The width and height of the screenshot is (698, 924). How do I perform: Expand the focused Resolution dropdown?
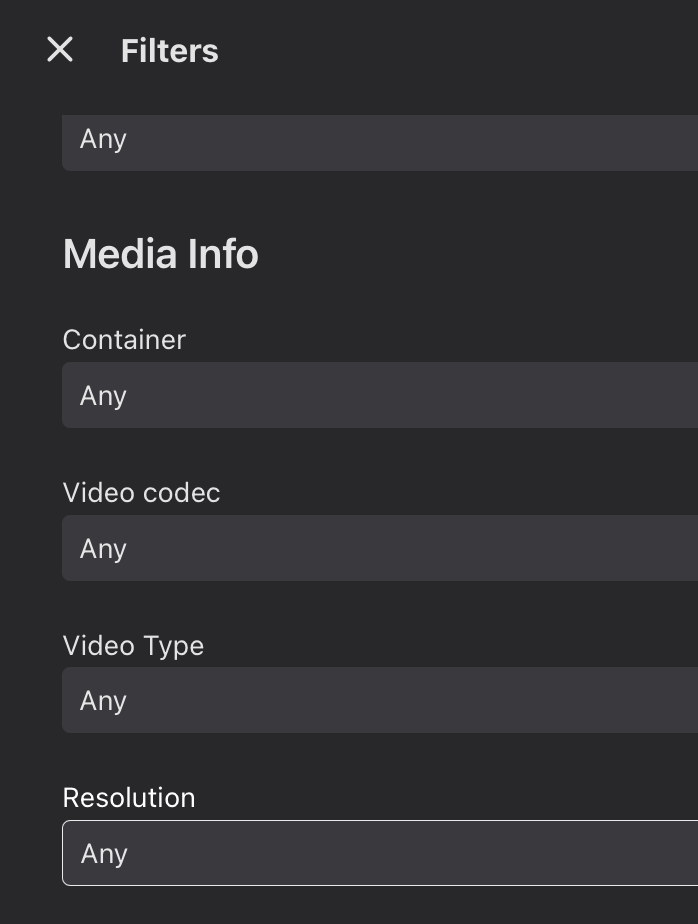[380, 853]
